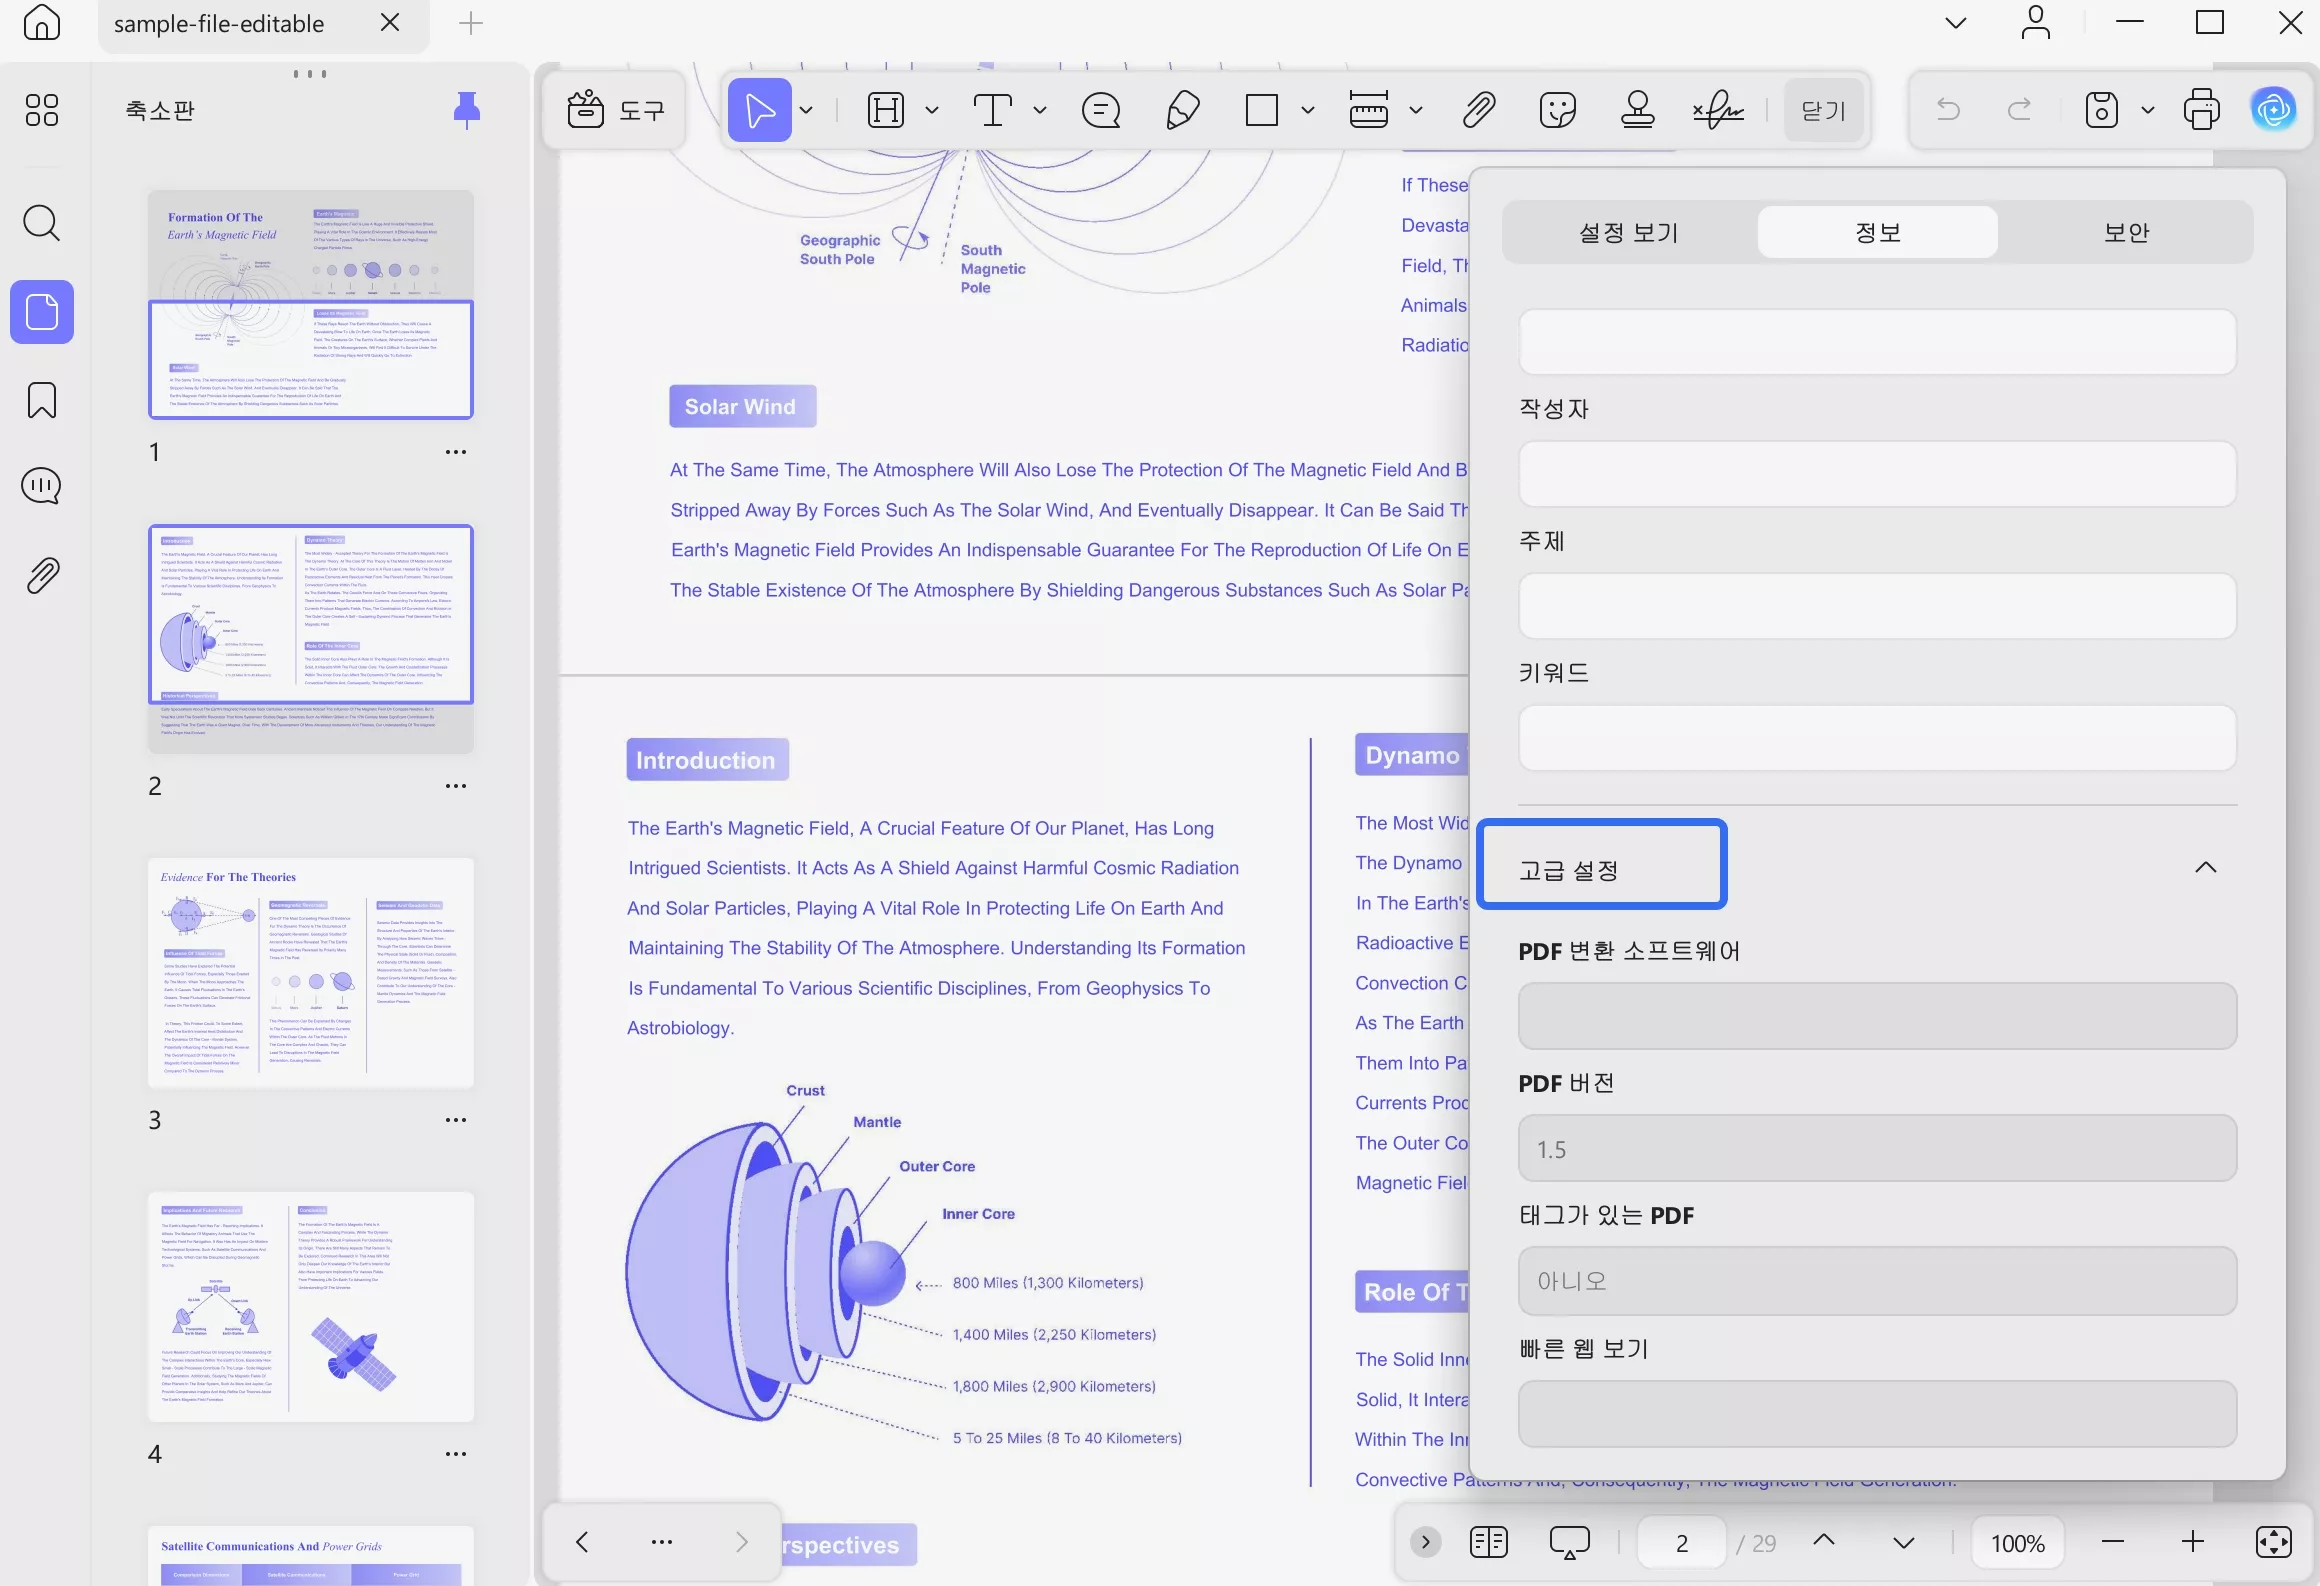Switch to the 설정 보기 tab
Screen dimensions: 2320x1586
click(x=1629, y=233)
